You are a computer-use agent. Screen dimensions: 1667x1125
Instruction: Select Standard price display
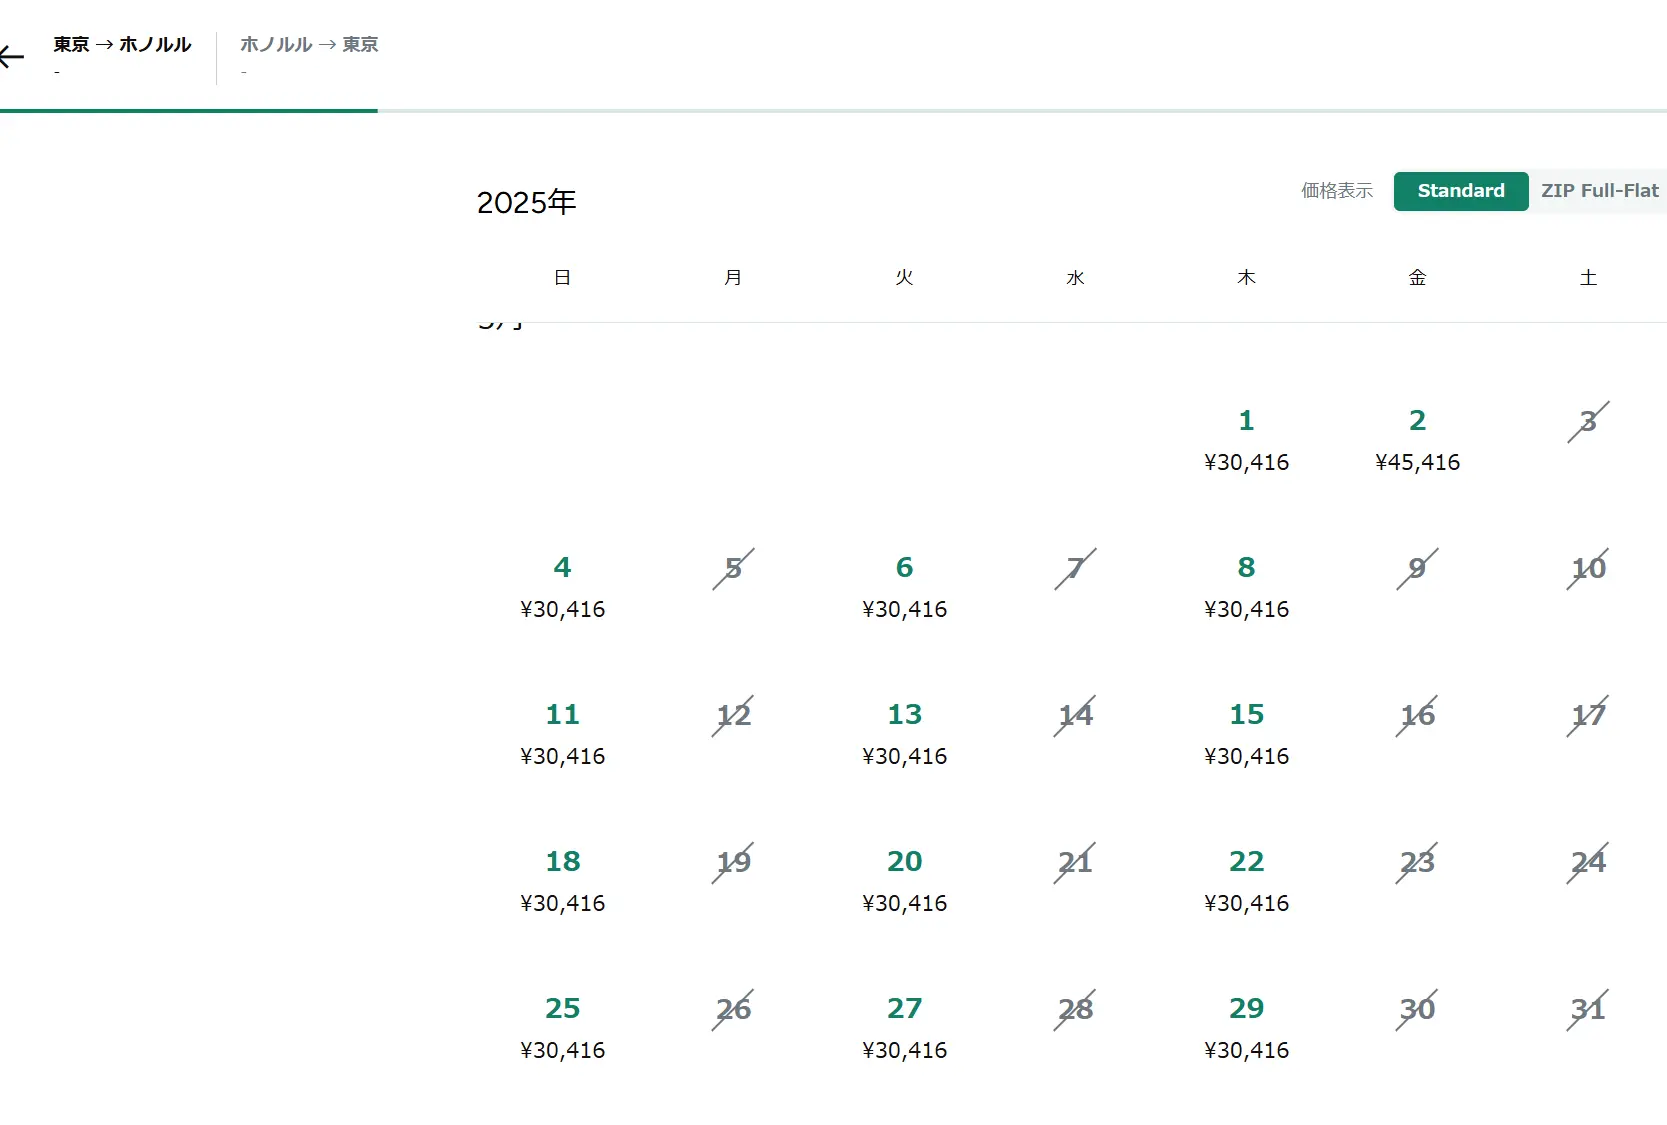point(1460,191)
